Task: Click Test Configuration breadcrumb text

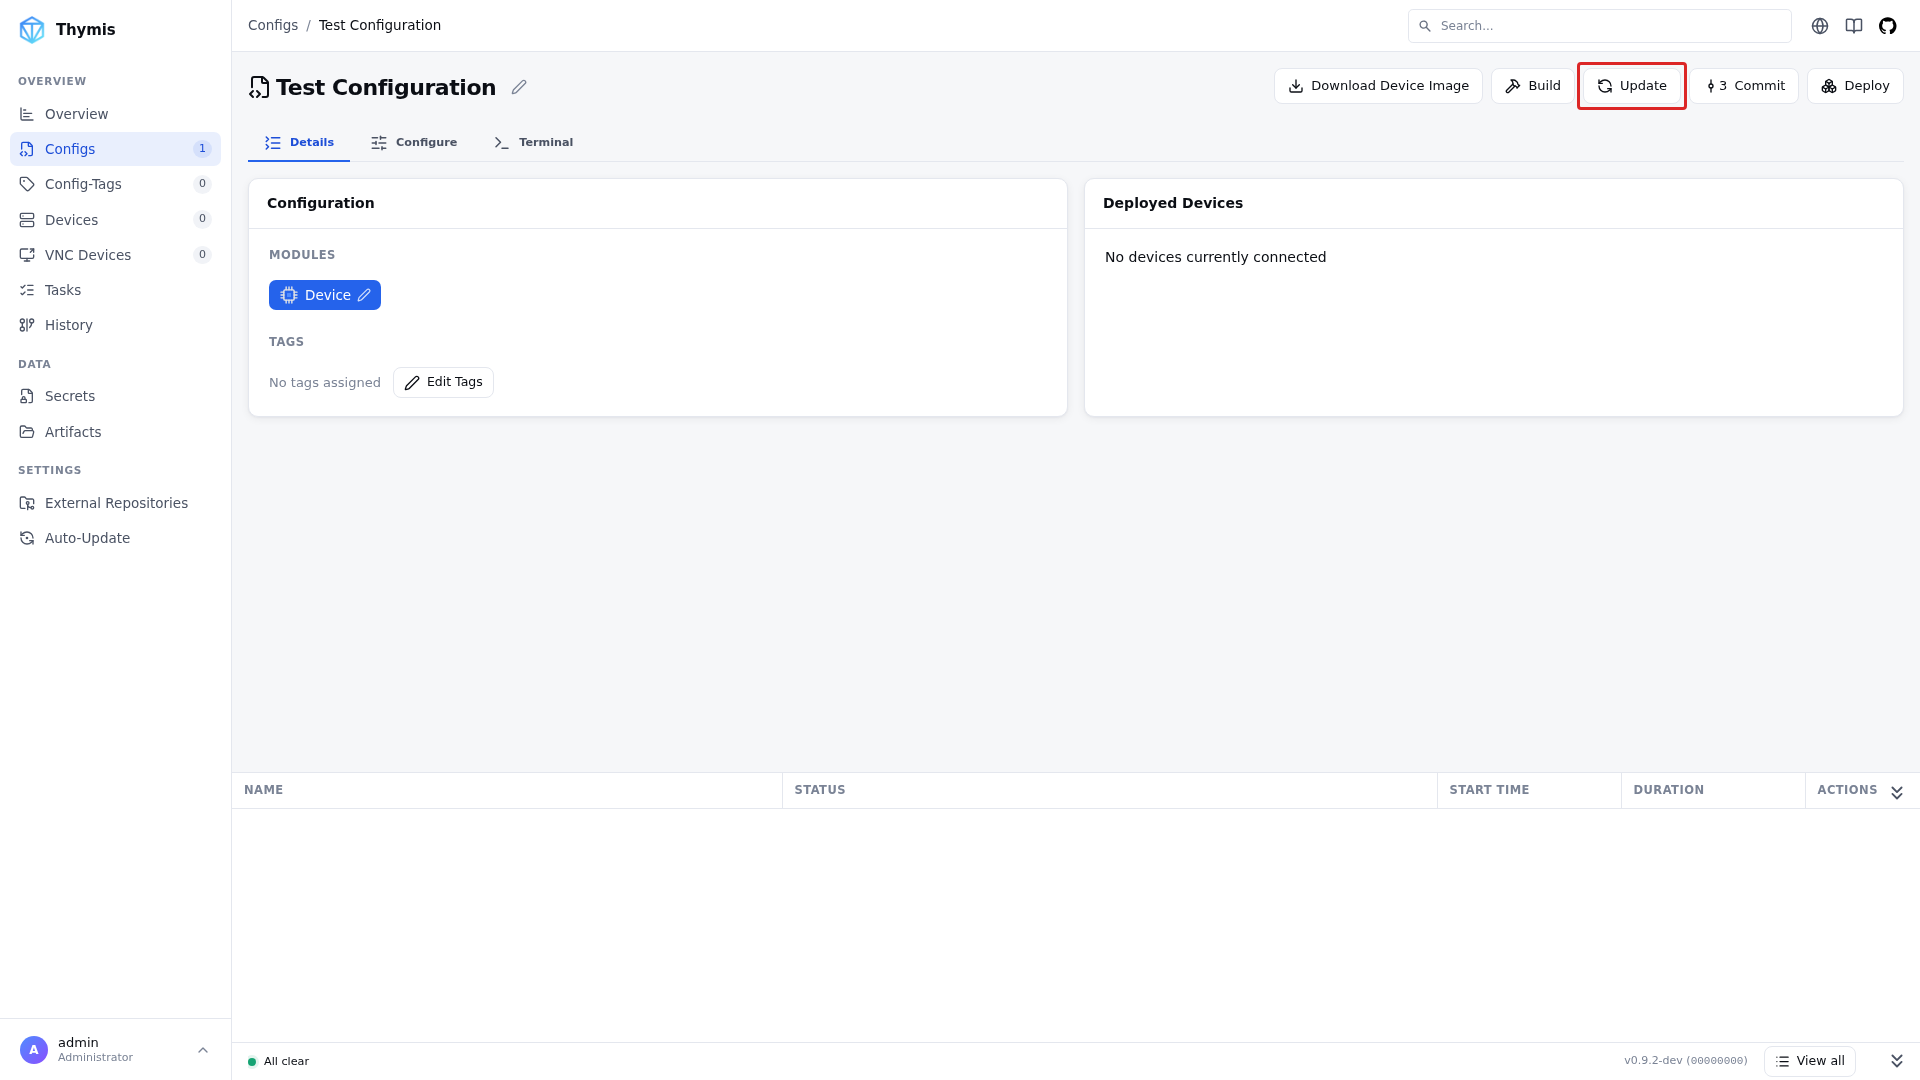Action: (380, 25)
